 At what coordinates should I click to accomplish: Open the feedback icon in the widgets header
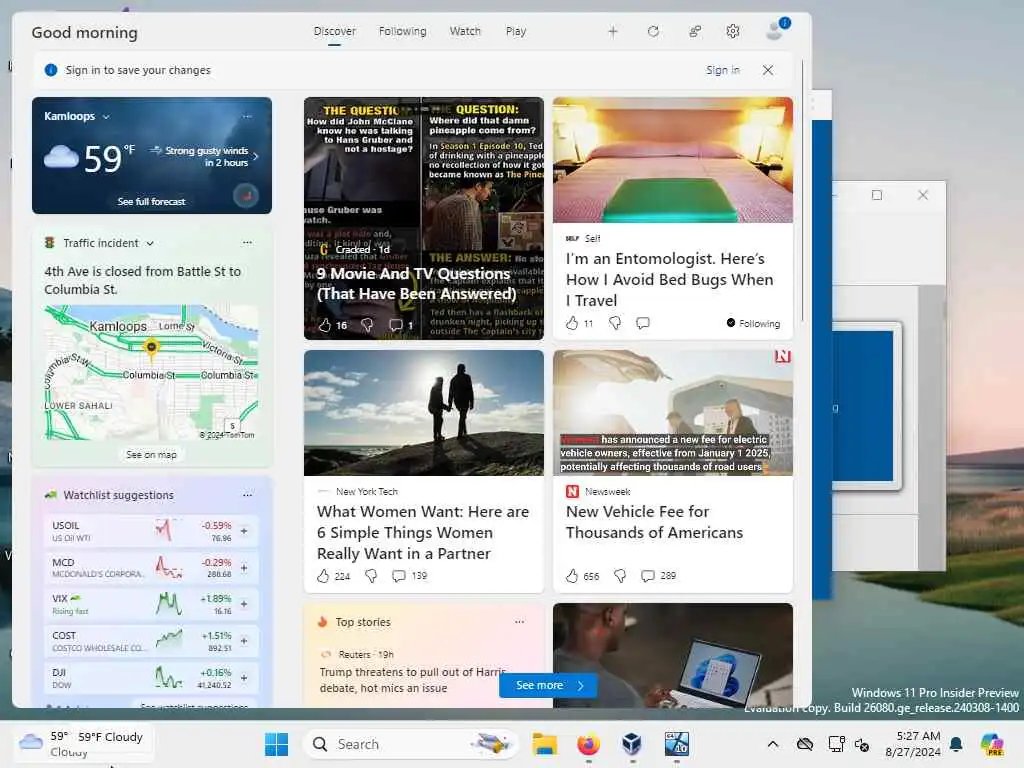(695, 31)
